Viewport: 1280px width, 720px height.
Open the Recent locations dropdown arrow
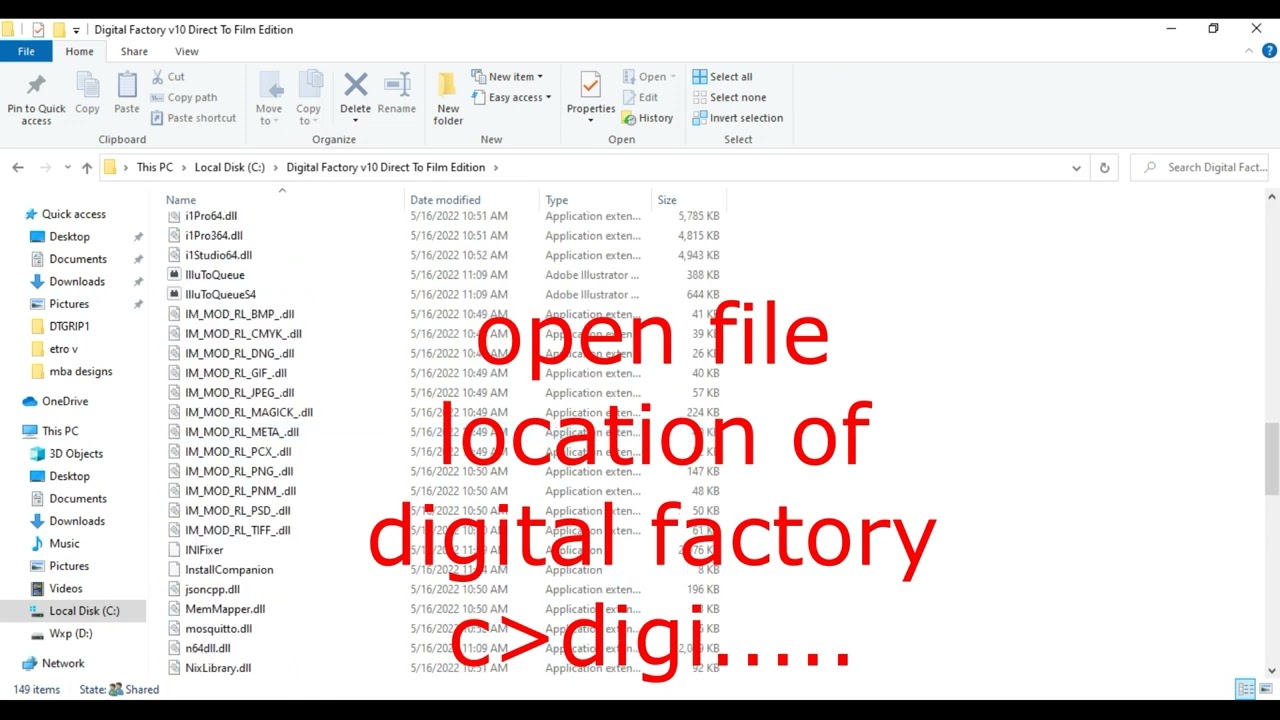point(68,168)
